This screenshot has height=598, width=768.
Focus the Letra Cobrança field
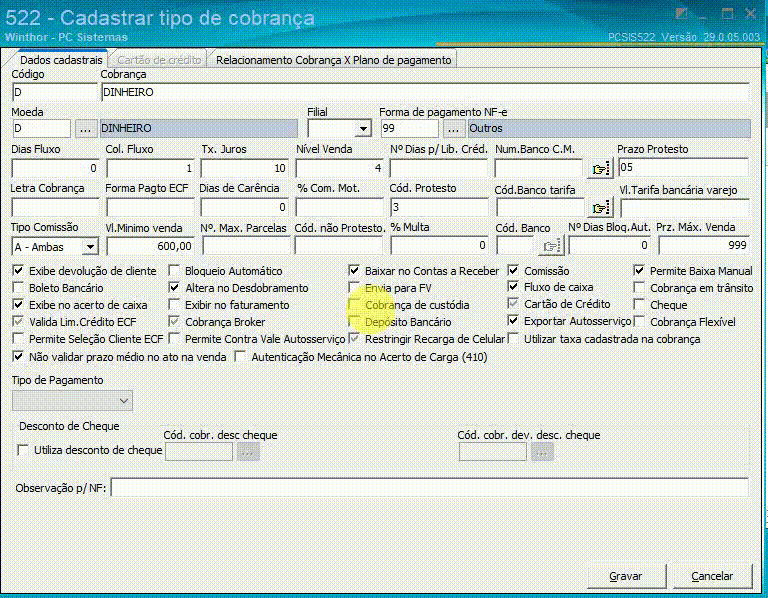(x=55, y=207)
